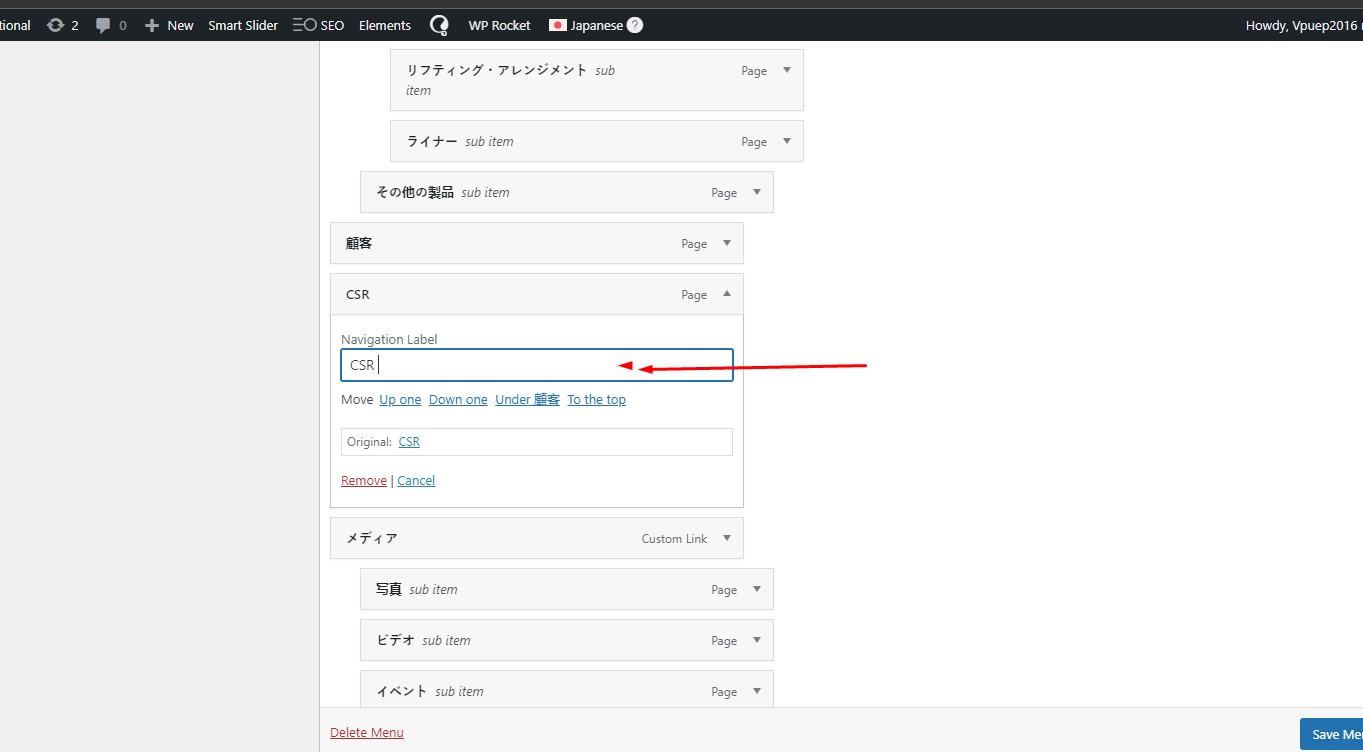Expand the ビデオ menu item arrow
Viewport: 1363px width, 752px height.
[756, 640]
